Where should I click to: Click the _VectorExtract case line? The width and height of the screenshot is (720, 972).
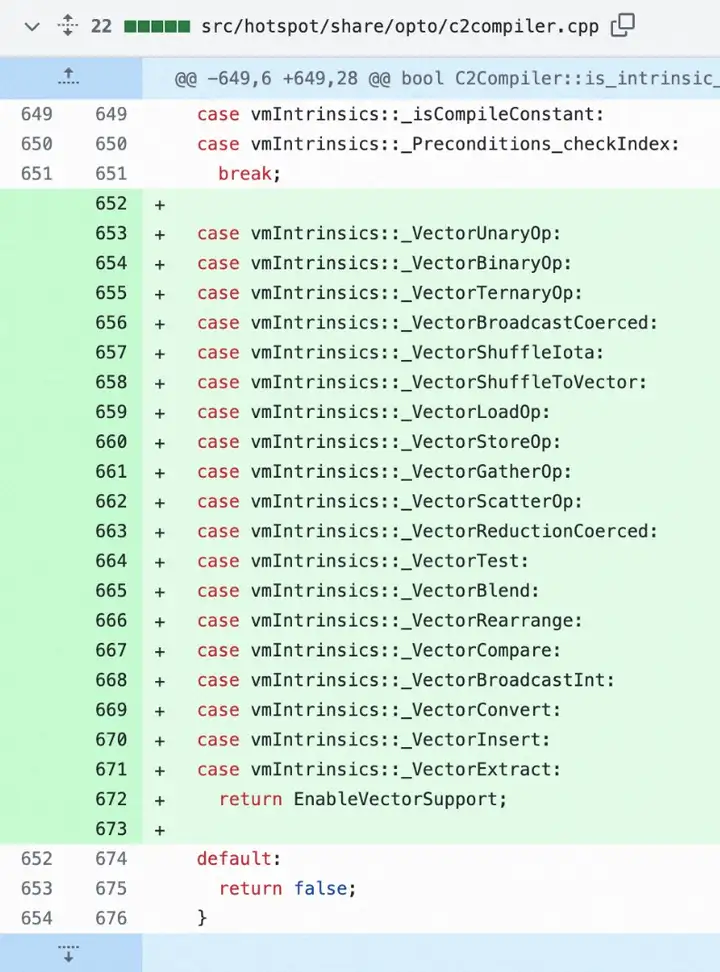click(x=379, y=769)
